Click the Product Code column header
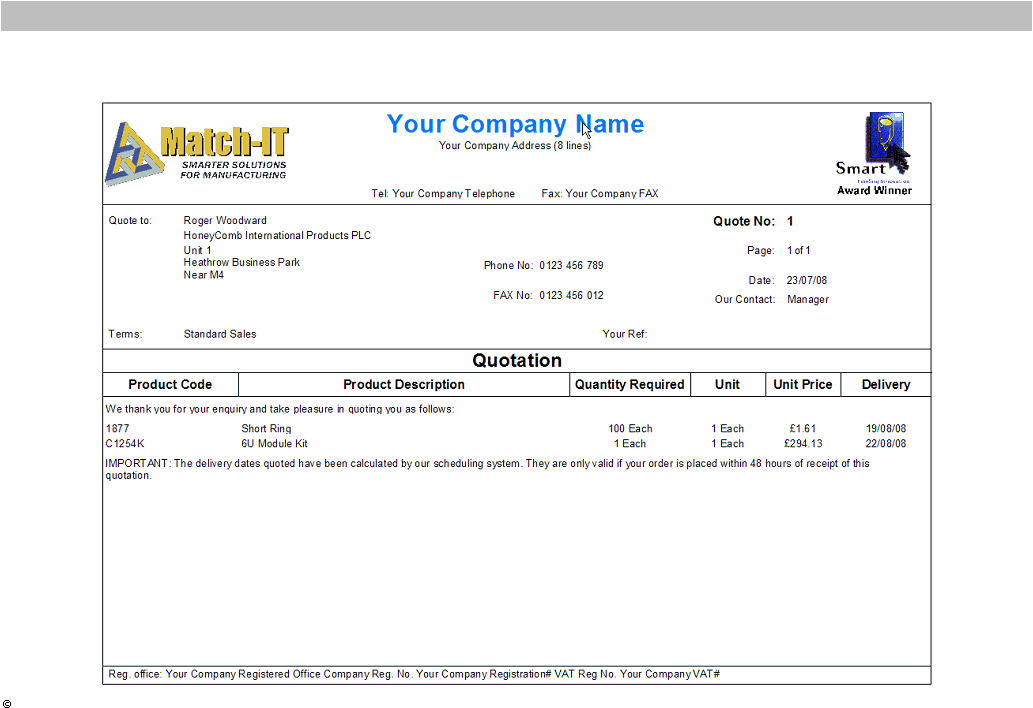 pyautogui.click(x=170, y=385)
